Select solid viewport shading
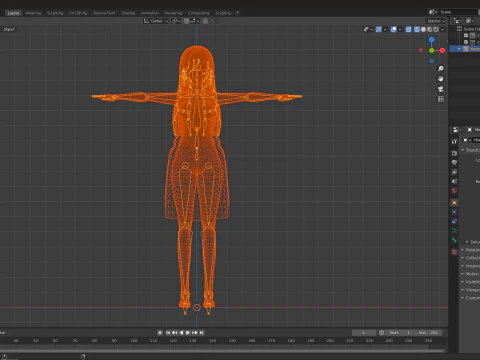This screenshot has height=360, width=480. 423,29
